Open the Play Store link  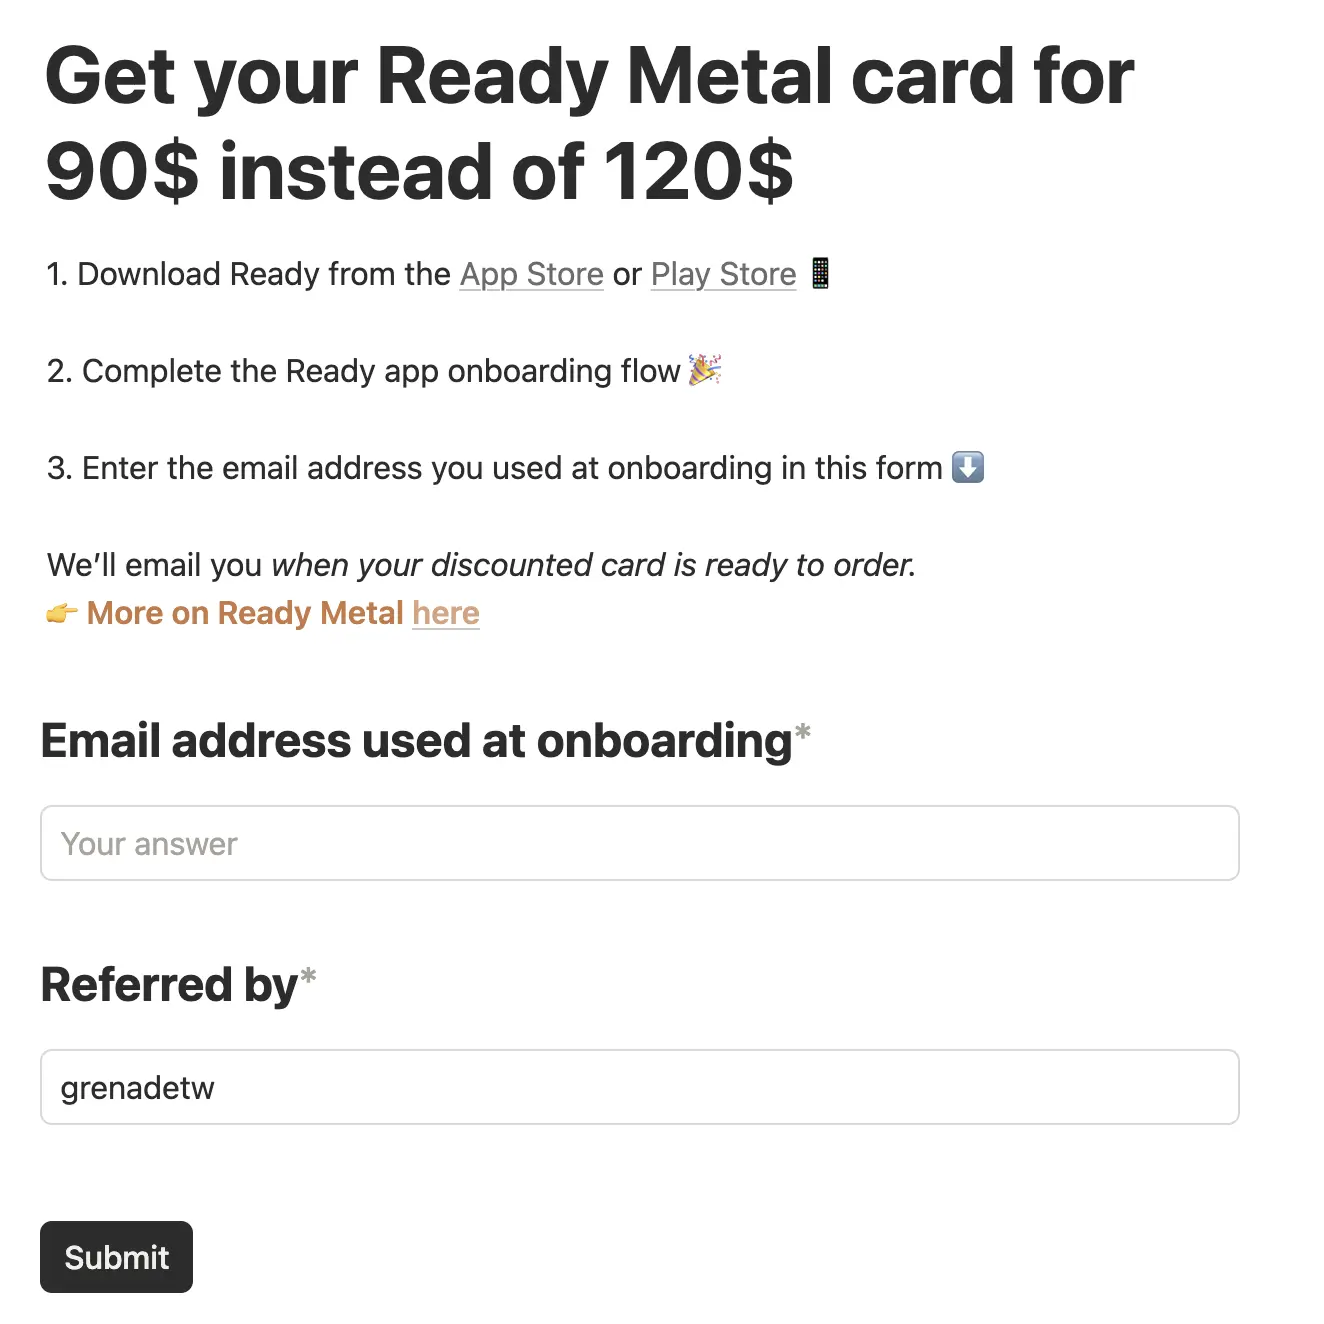(x=724, y=274)
